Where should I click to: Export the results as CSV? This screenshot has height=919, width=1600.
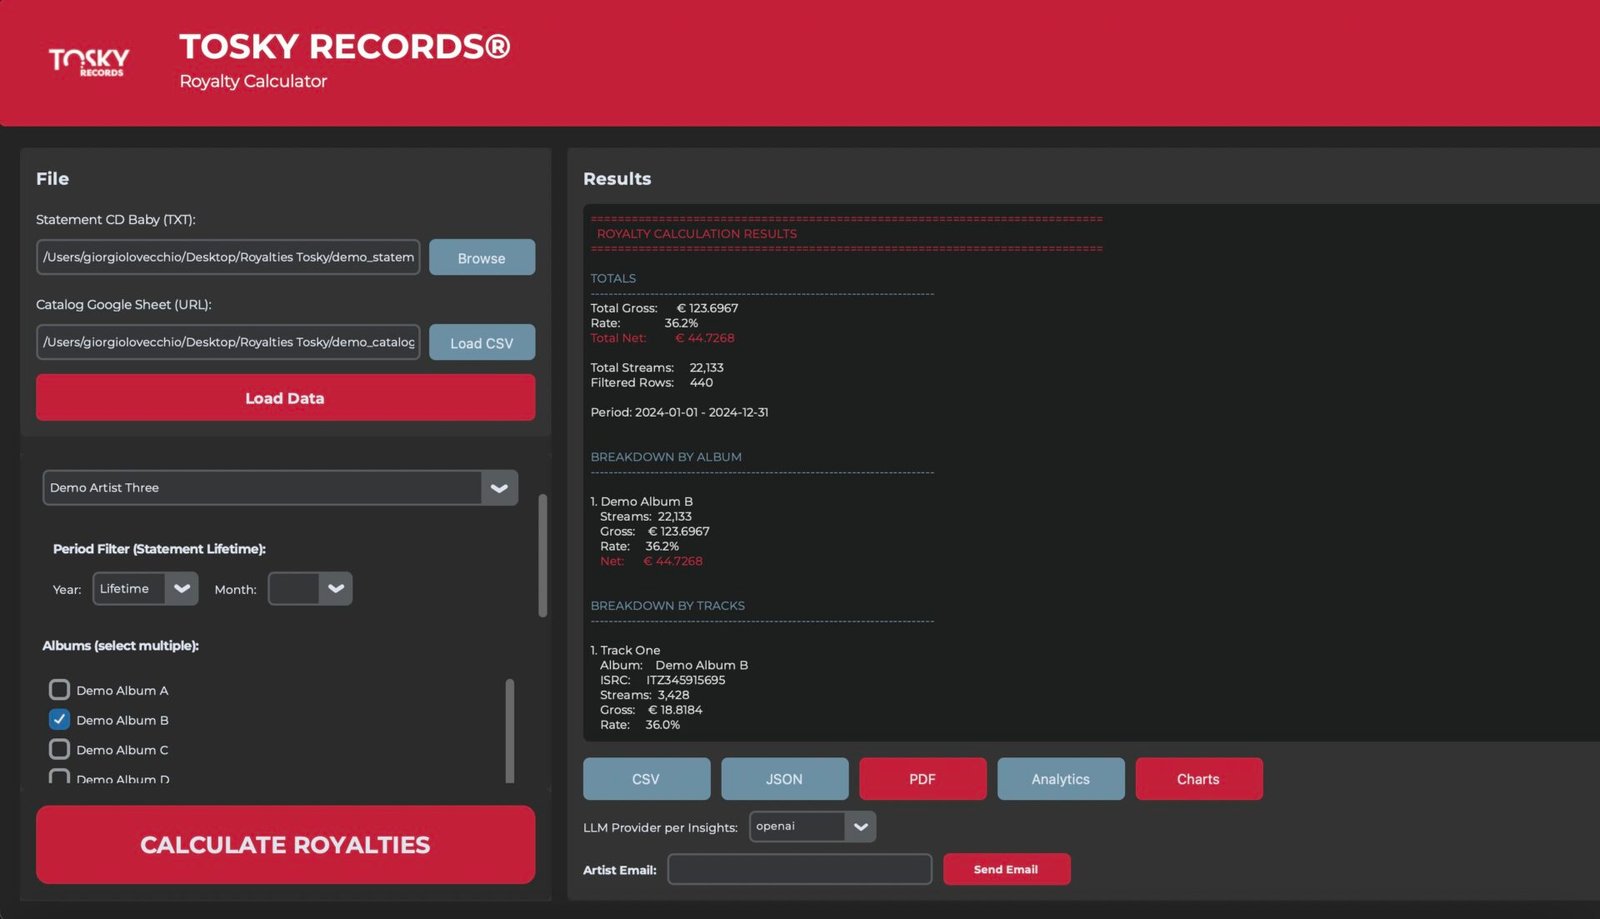tap(646, 778)
